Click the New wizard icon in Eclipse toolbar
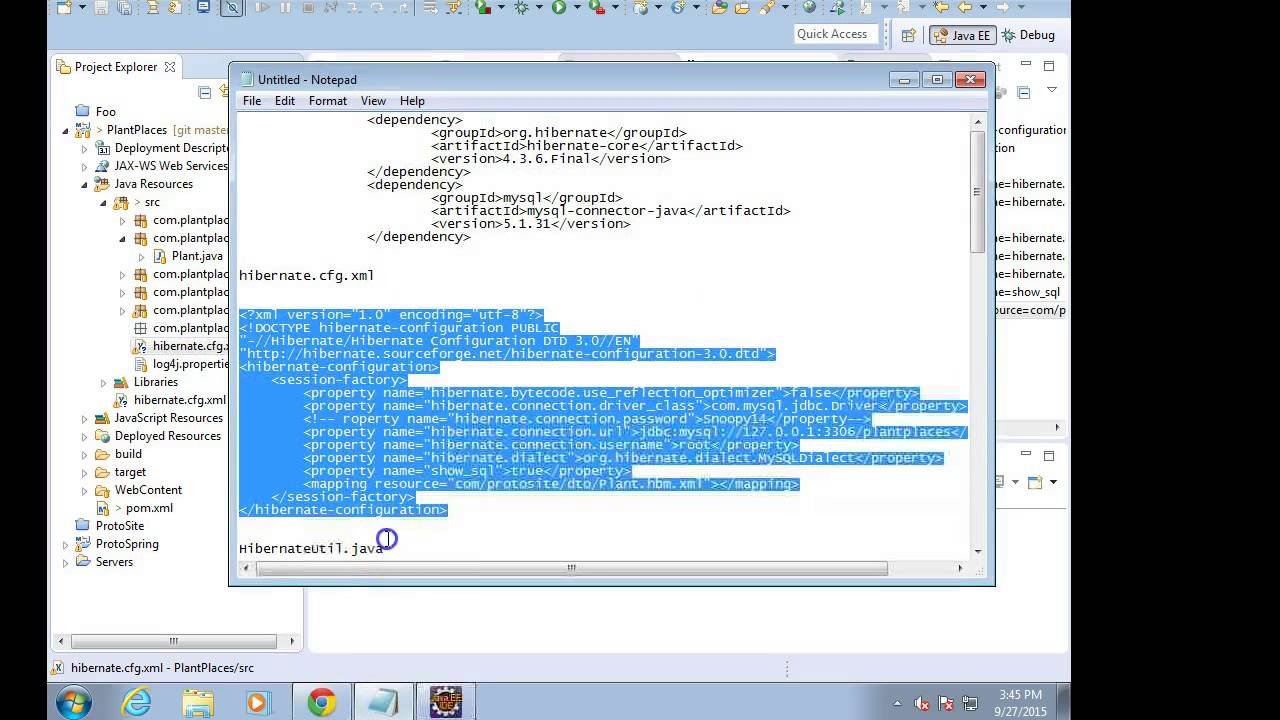This screenshot has width=1280, height=720. click(x=64, y=8)
